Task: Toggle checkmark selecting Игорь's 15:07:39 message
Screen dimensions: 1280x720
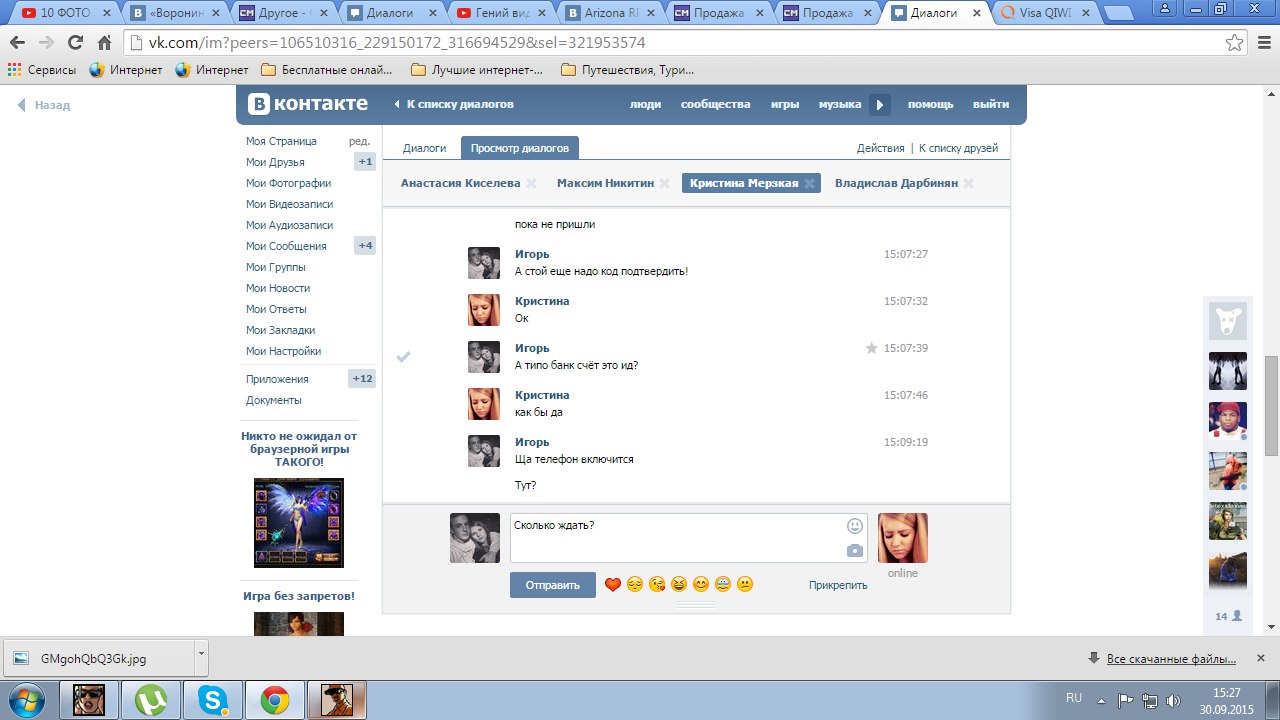Action: [x=404, y=357]
